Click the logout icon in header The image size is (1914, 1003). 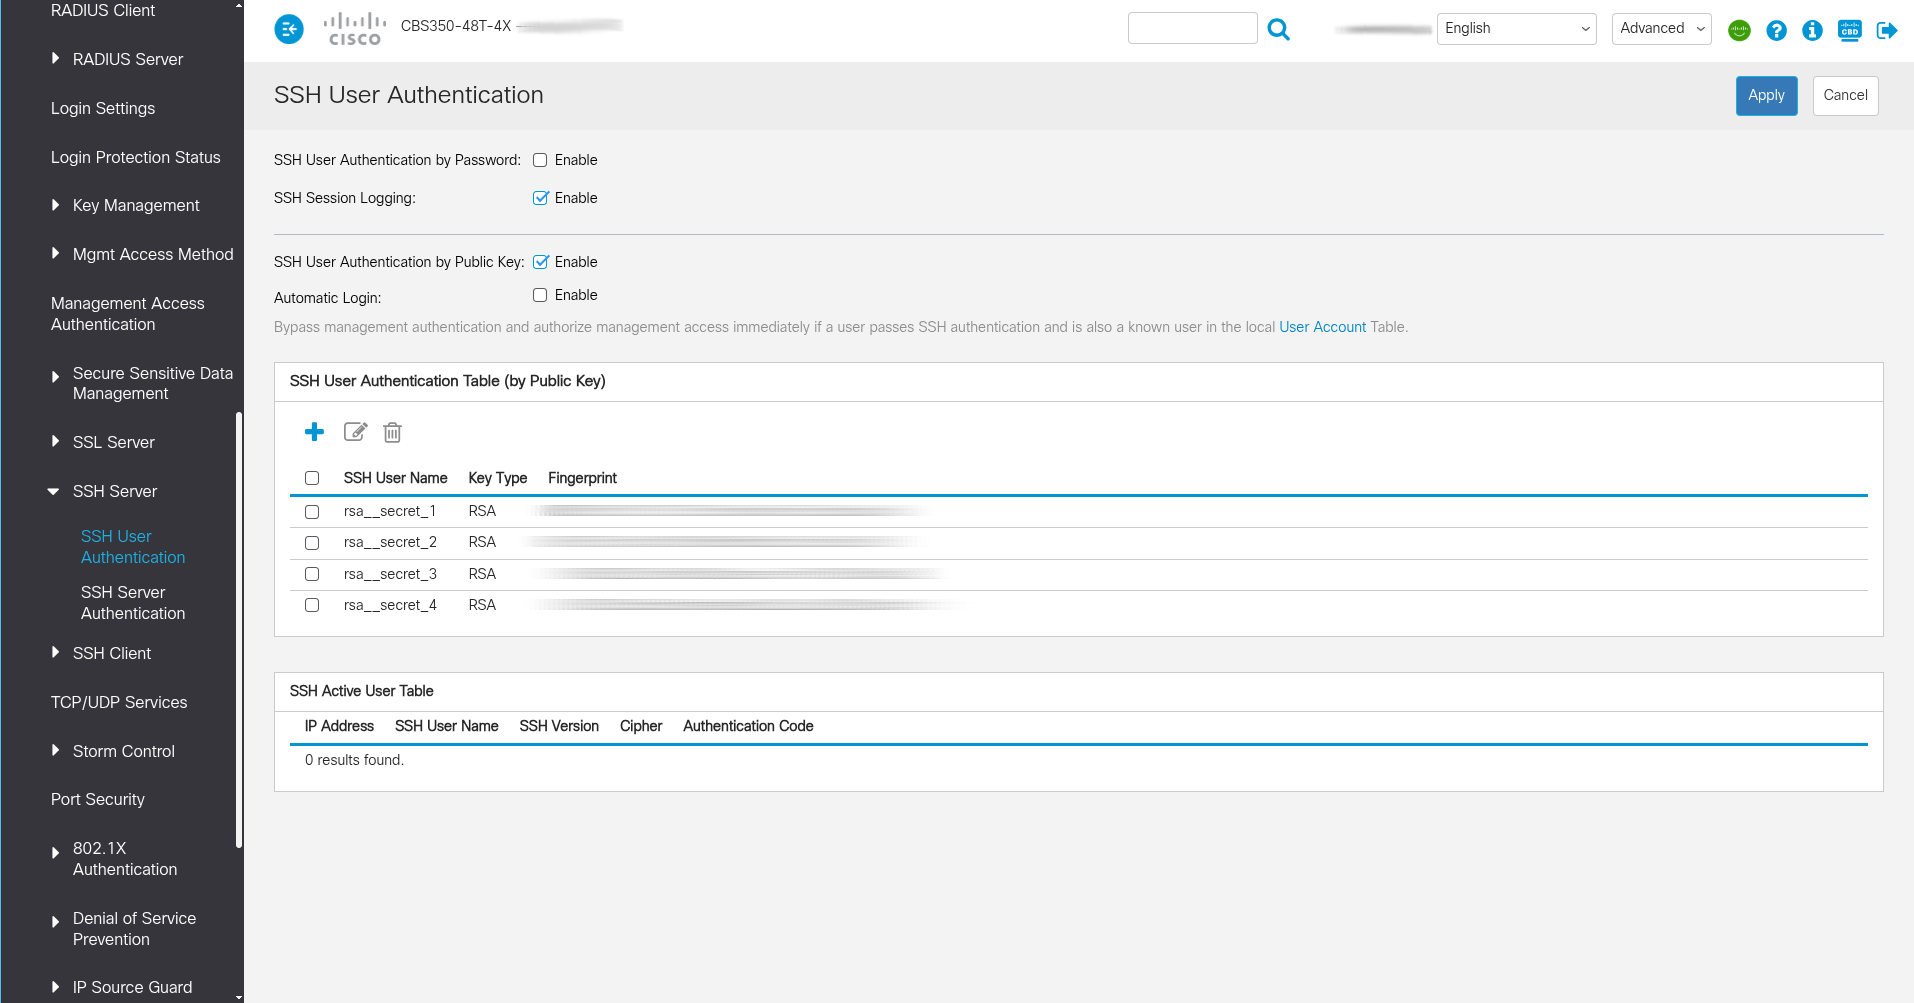[1887, 30]
